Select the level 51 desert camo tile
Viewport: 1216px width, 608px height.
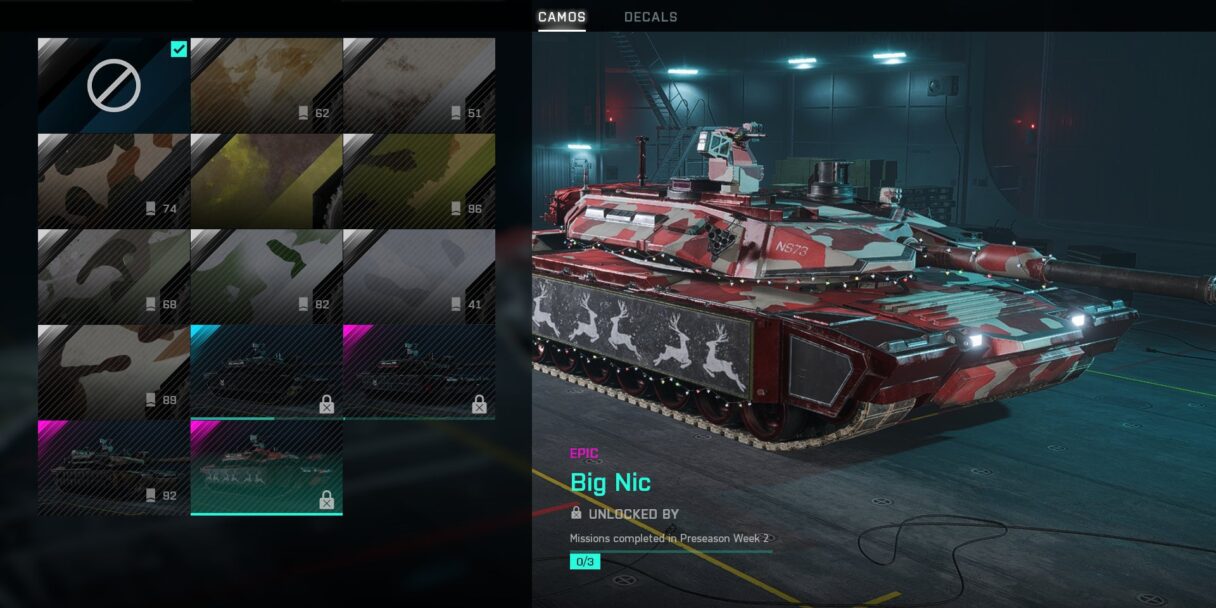(419, 85)
